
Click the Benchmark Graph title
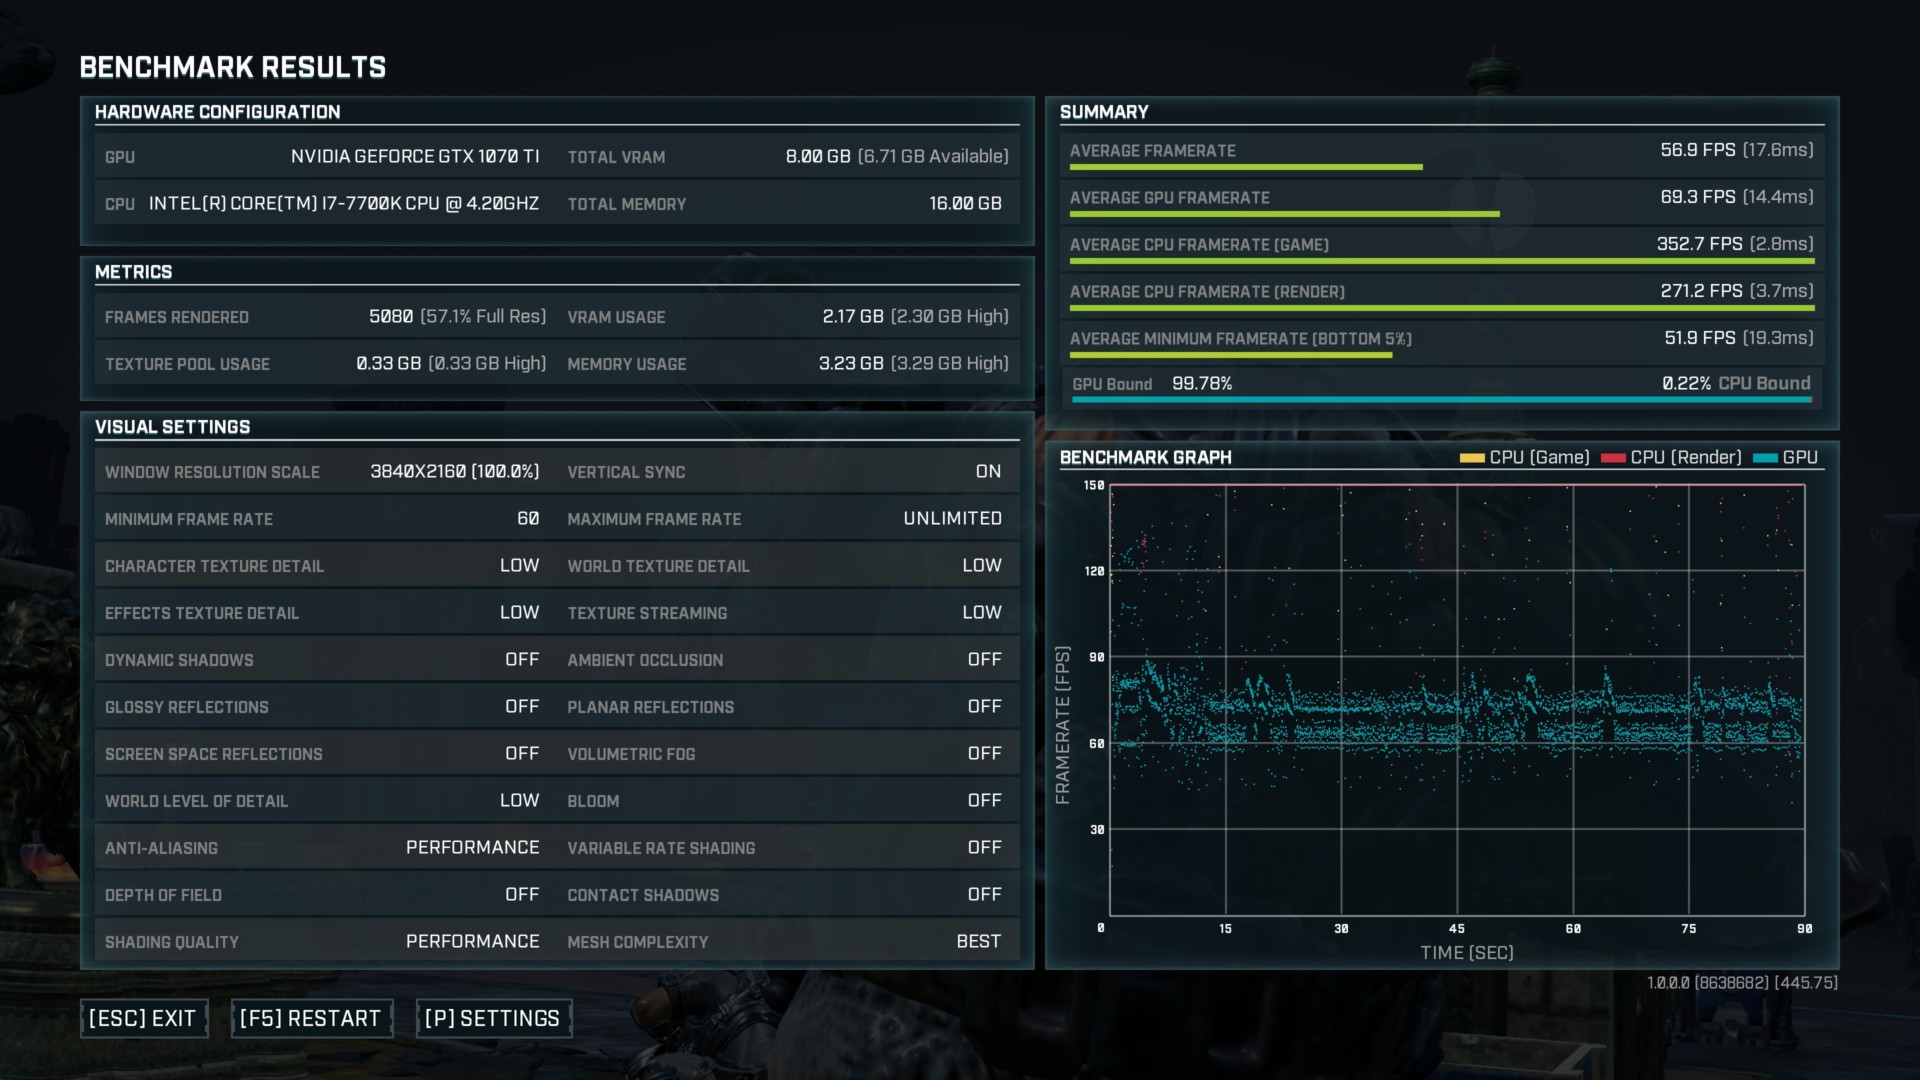(x=1145, y=457)
